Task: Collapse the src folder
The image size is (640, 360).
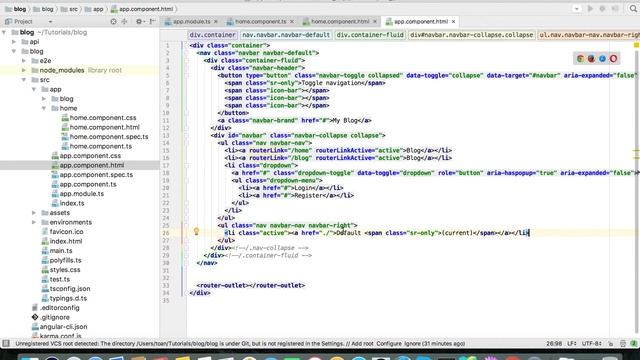Action: pos(24,80)
